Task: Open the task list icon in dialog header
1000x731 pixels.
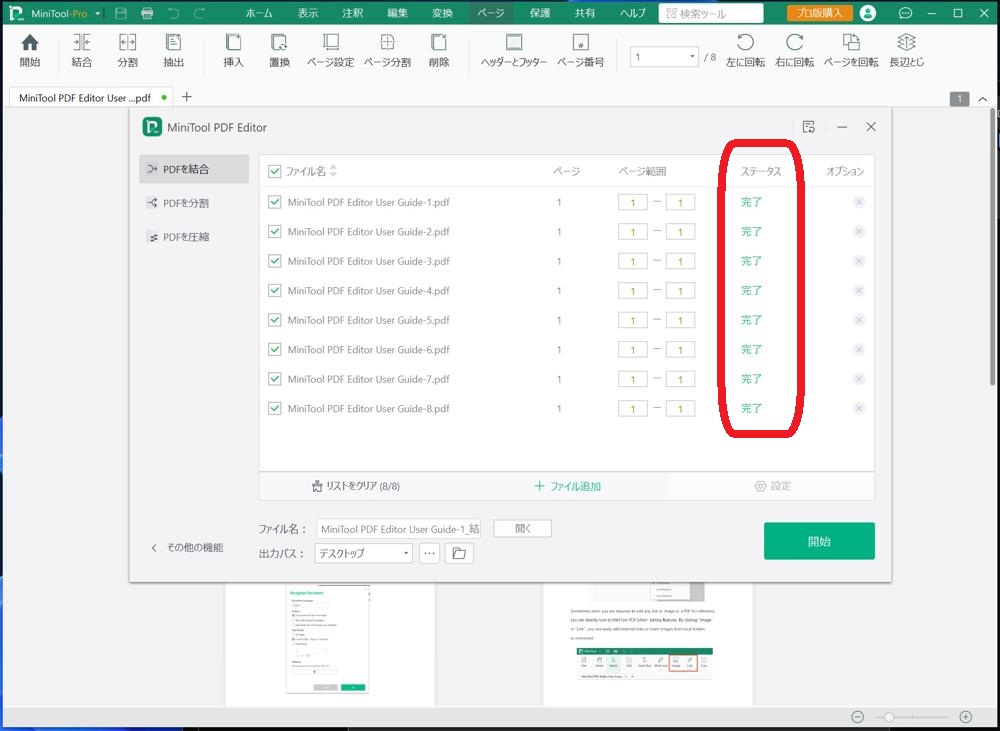Action: point(809,127)
